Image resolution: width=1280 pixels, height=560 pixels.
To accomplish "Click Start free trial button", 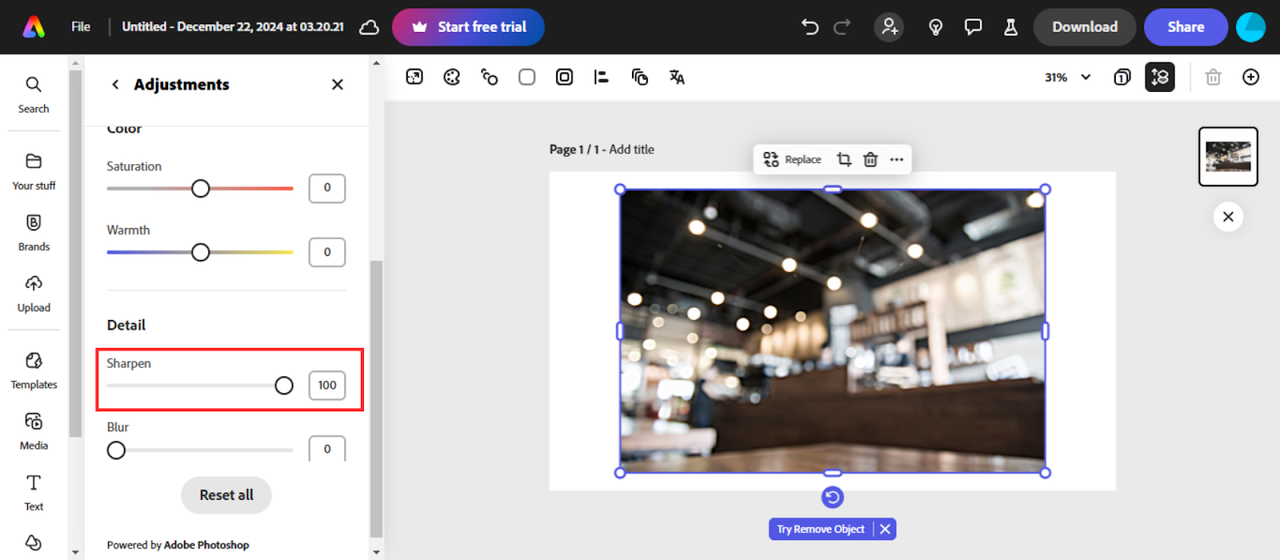I will tap(468, 27).
